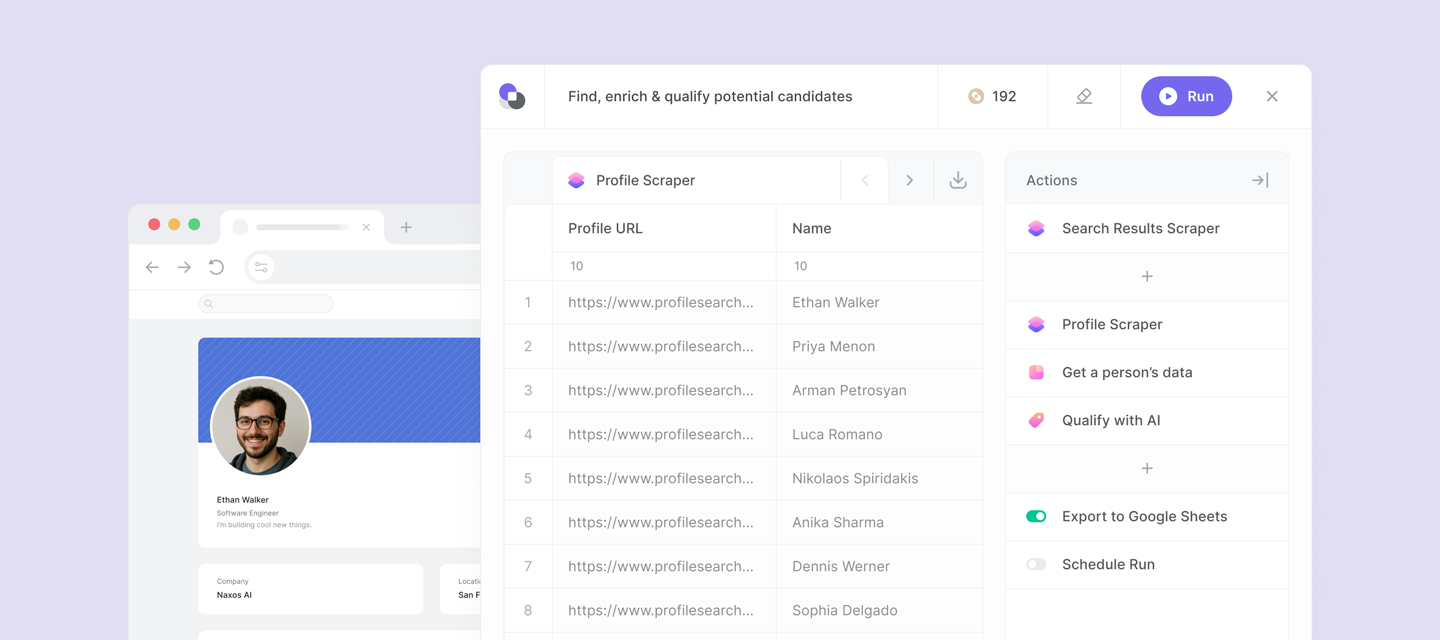Select the Search Results Scraper action icon

coord(1035,228)
